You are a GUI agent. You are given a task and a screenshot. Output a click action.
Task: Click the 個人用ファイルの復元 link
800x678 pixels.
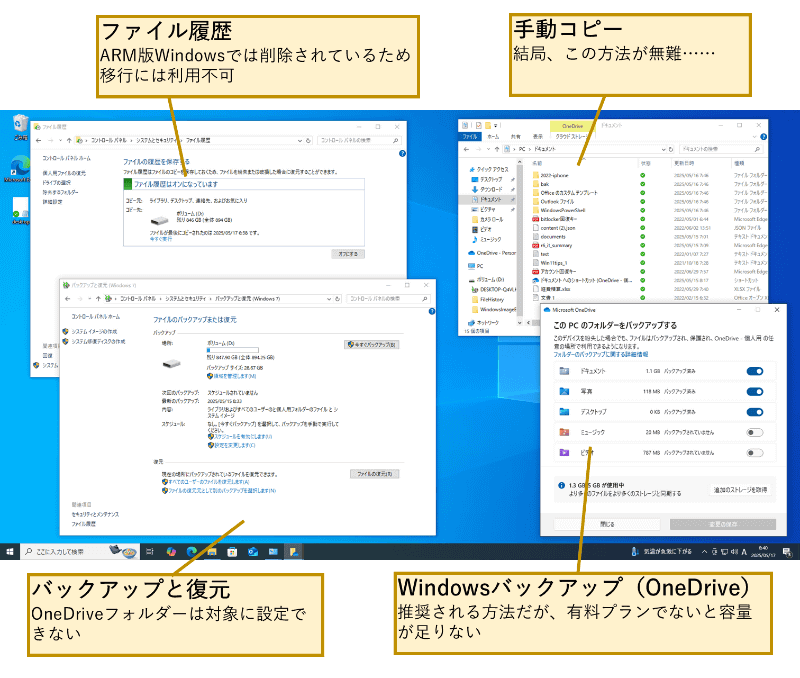point(64,173)
